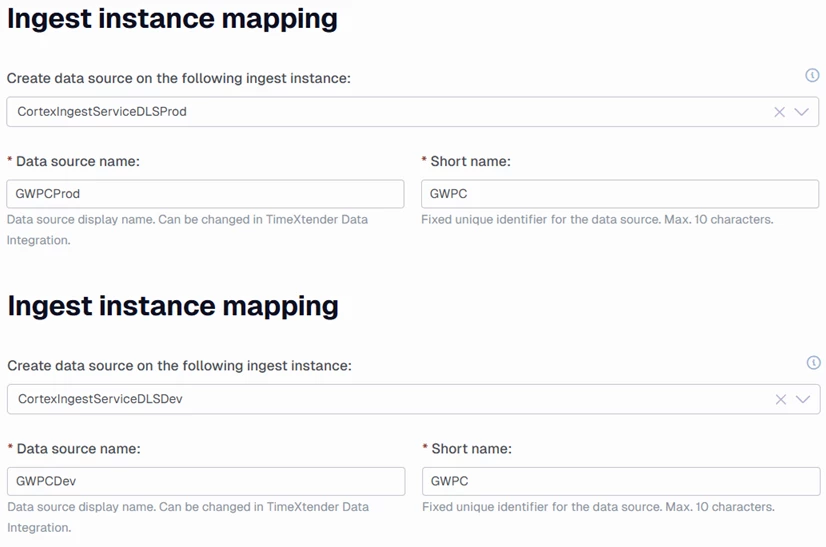Expand the CortexIngestServiceDLSDev dropdown chevron
Screen dimensions: 826x547
pyautogui.click(x=803, y=399)
